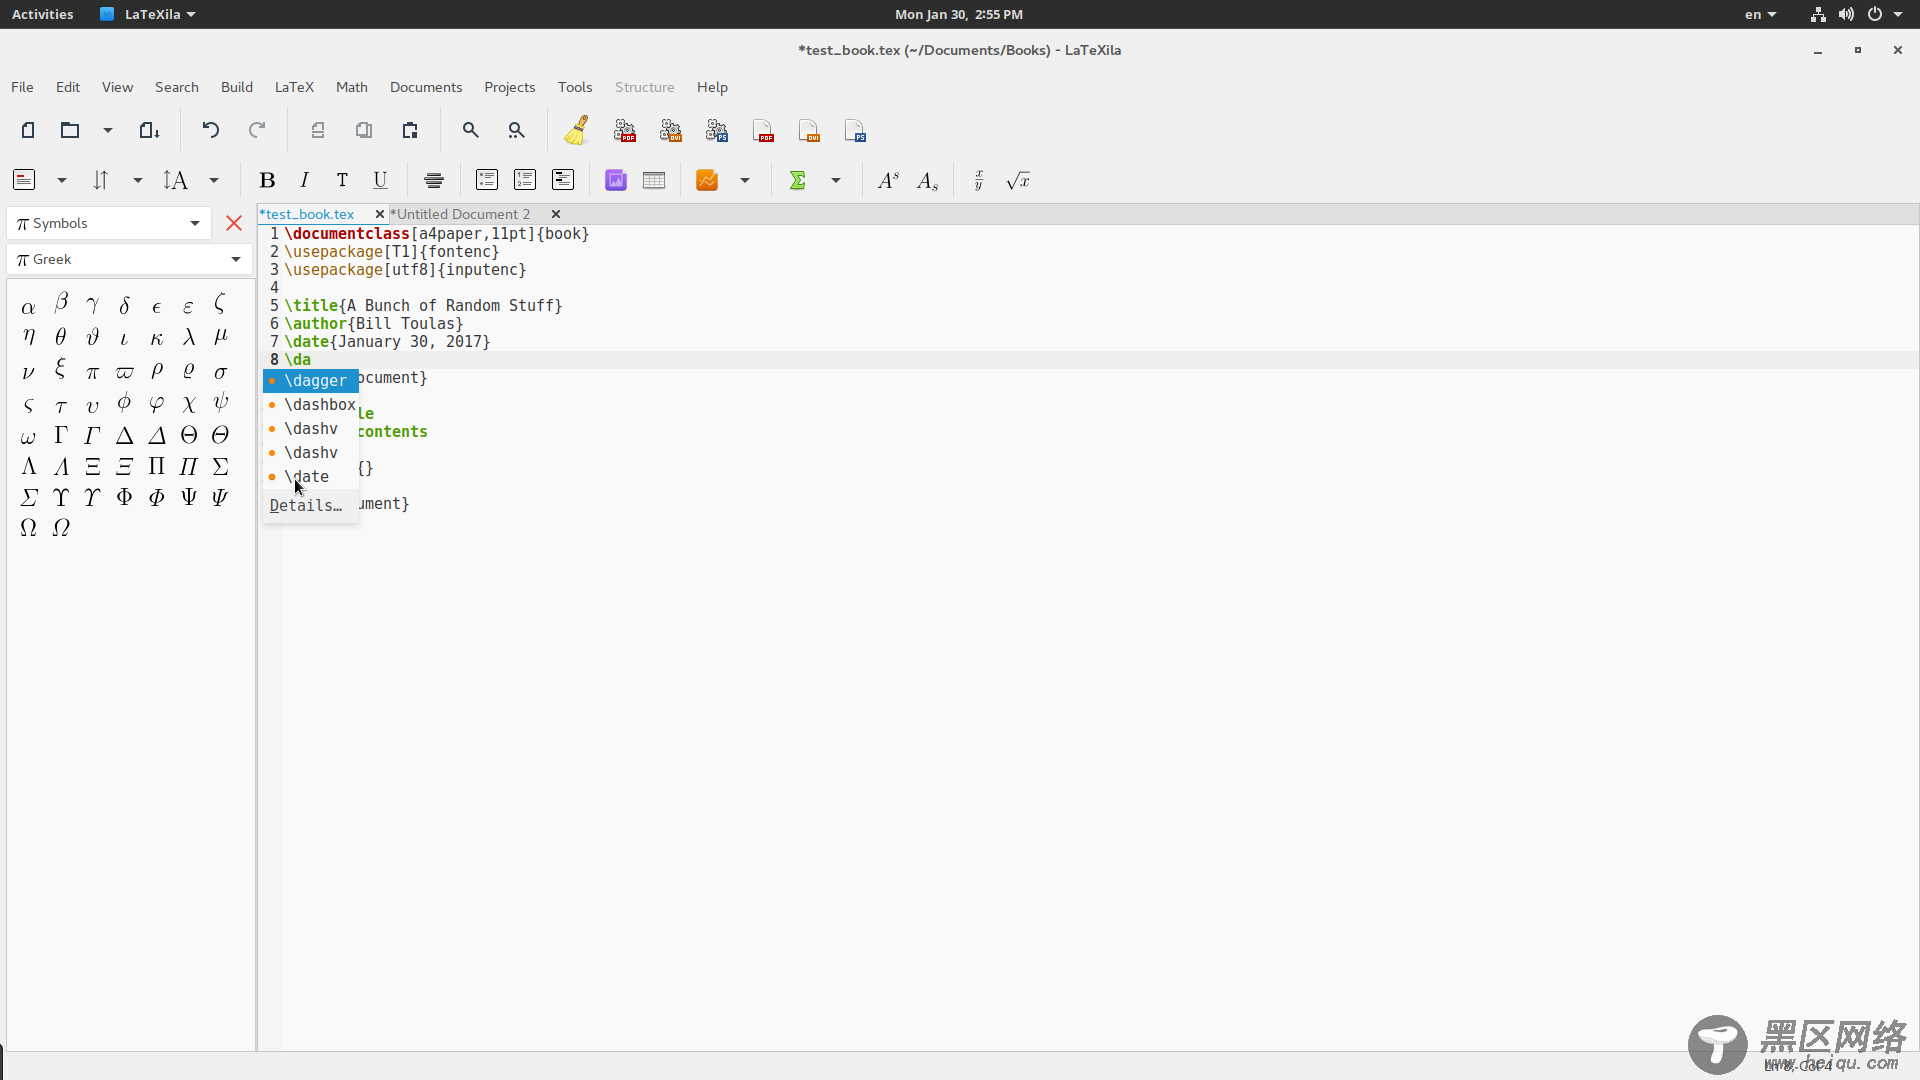Expand presentation dropdown arrow
This screenshot has width=1920, height=1080.
click(x=745, y=180)
